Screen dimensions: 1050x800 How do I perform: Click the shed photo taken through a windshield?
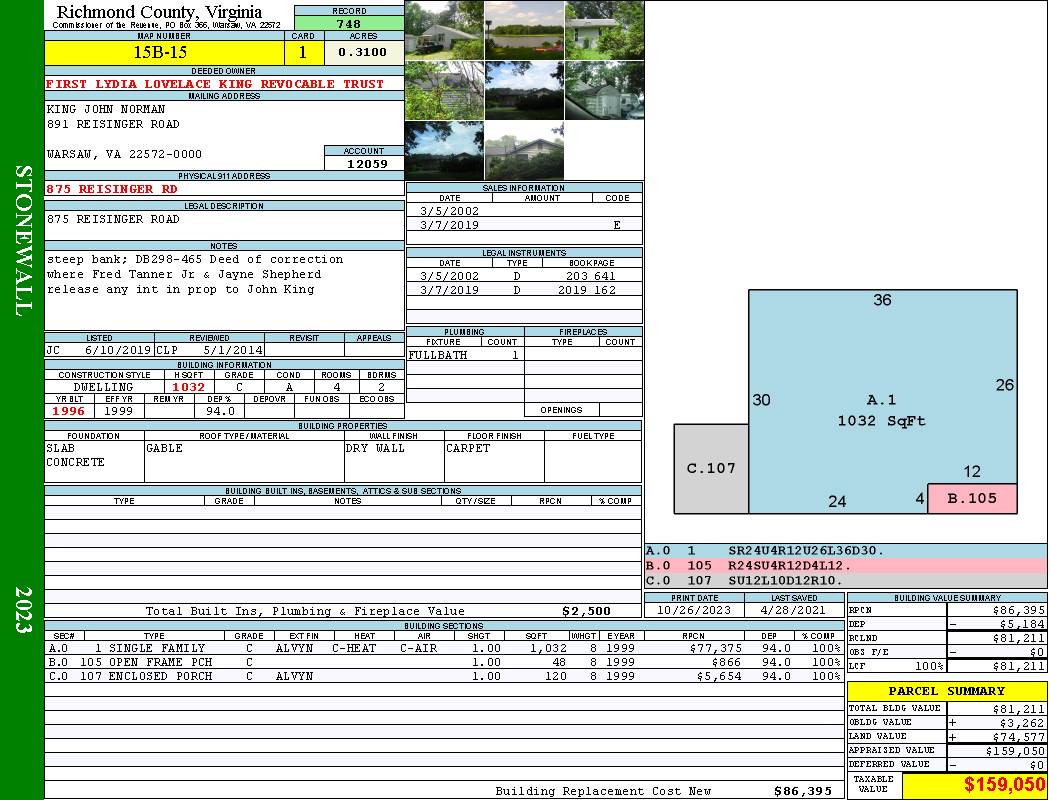click(604, 91)
